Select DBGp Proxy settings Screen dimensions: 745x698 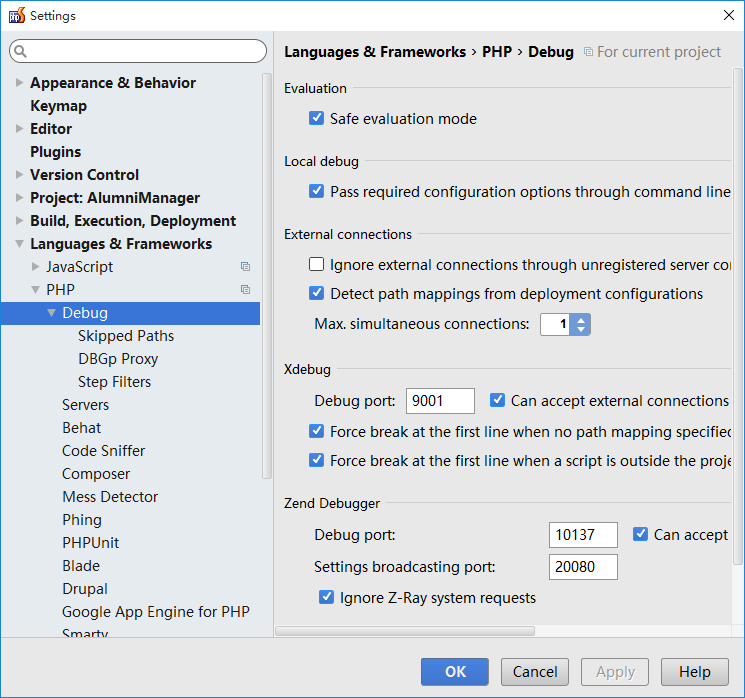click(118, 359)
